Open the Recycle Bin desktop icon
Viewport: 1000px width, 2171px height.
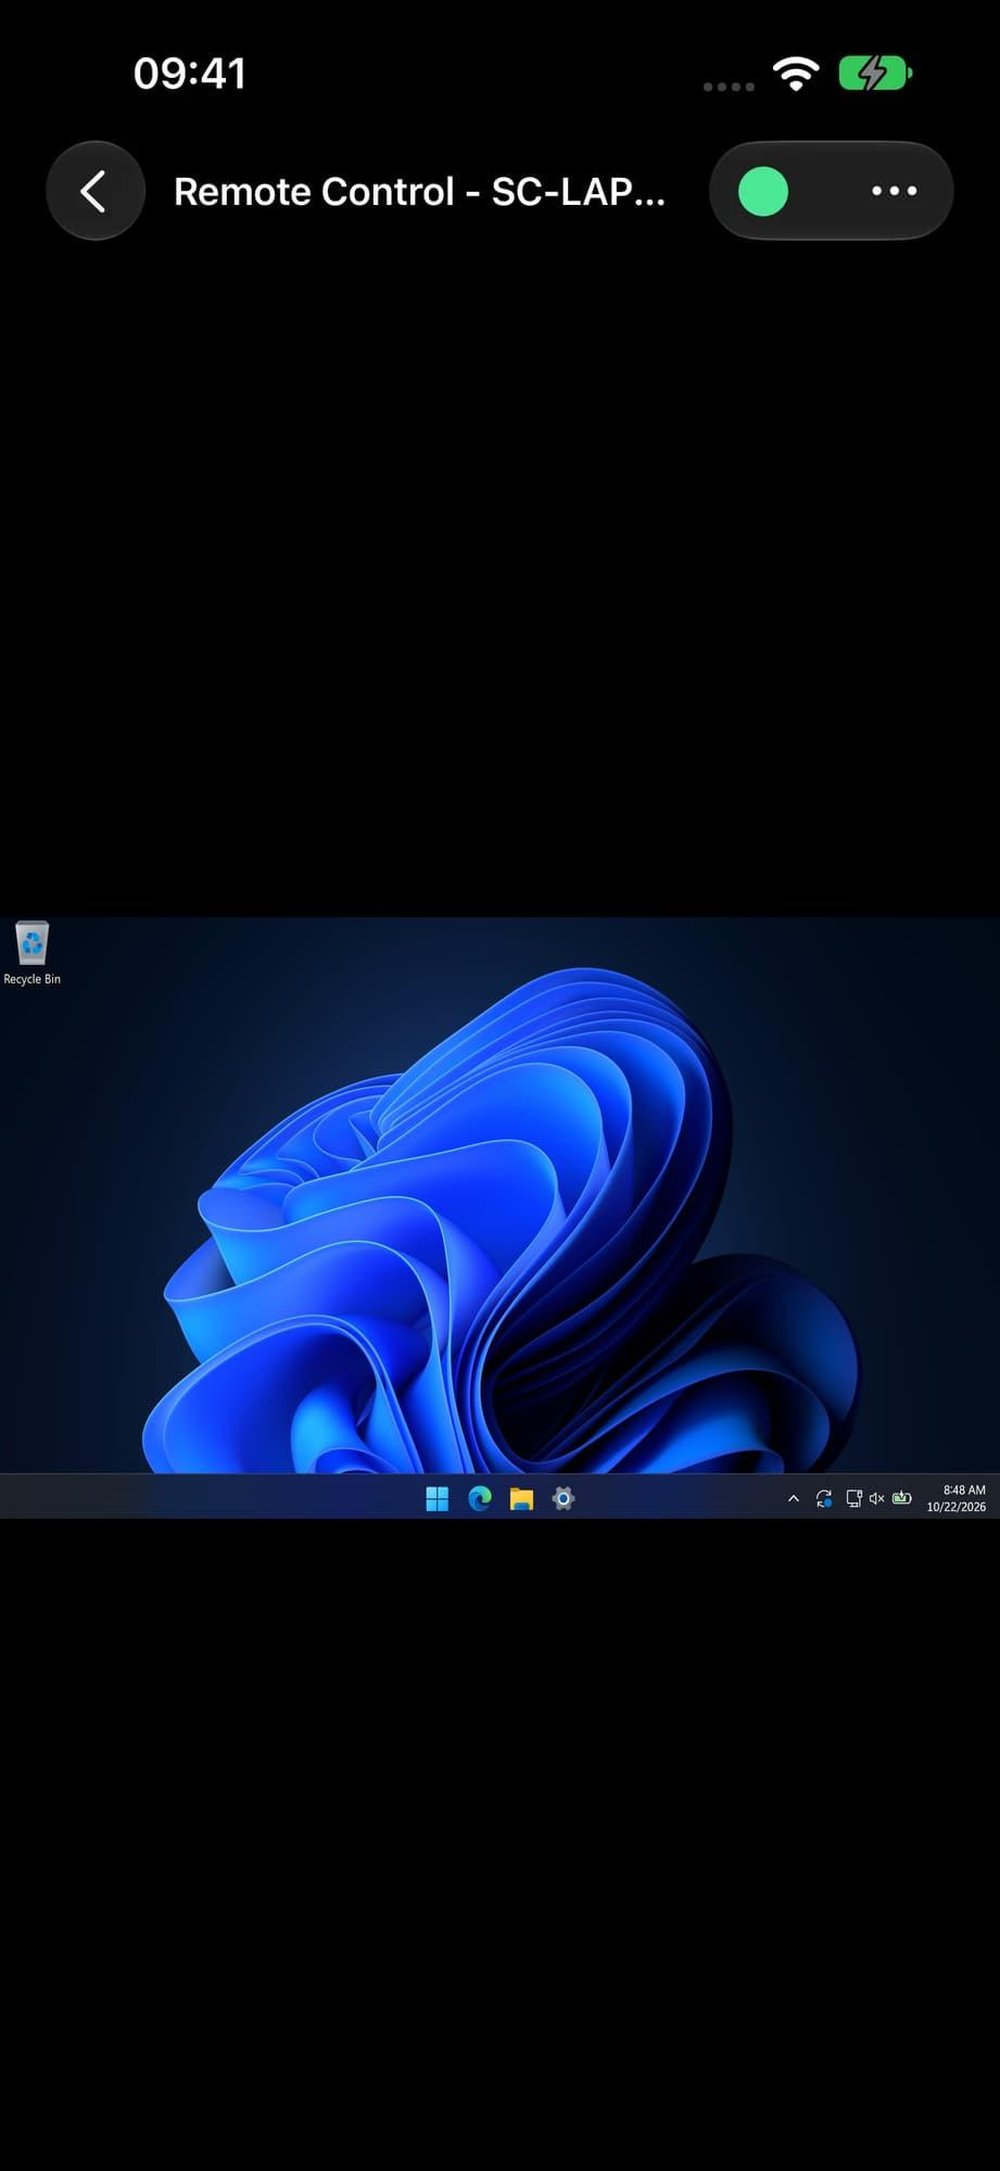32,943
